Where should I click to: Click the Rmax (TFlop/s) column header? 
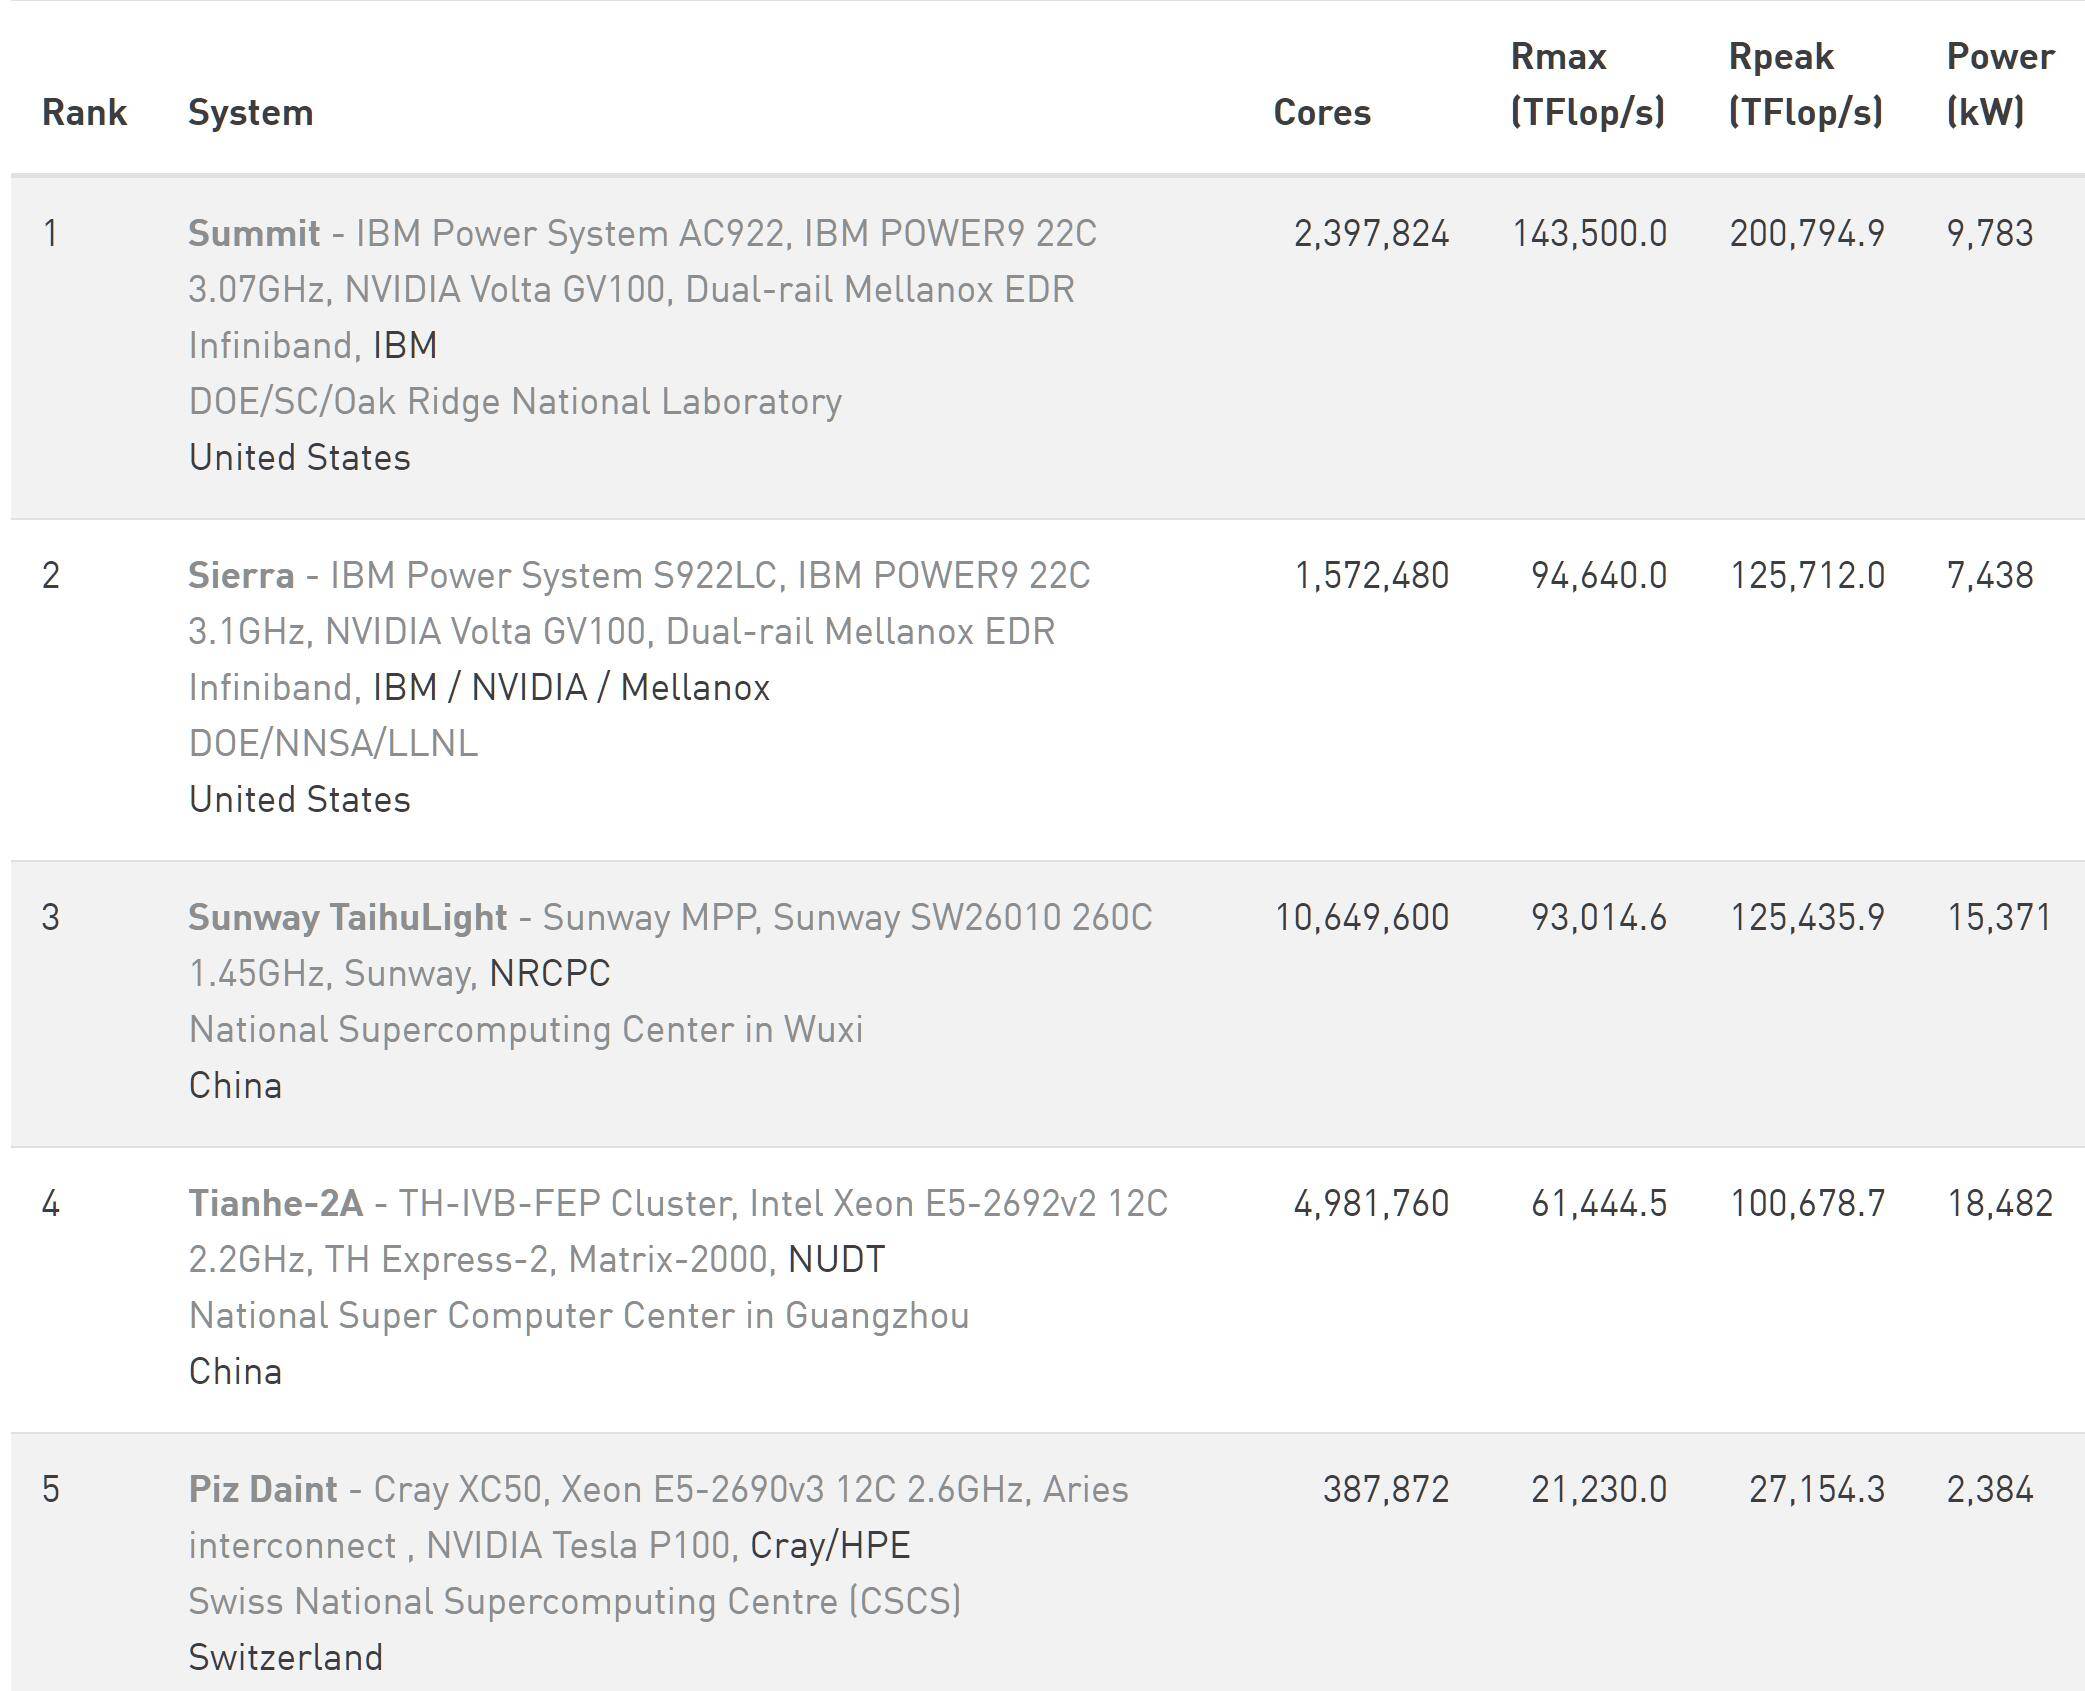1587,84
